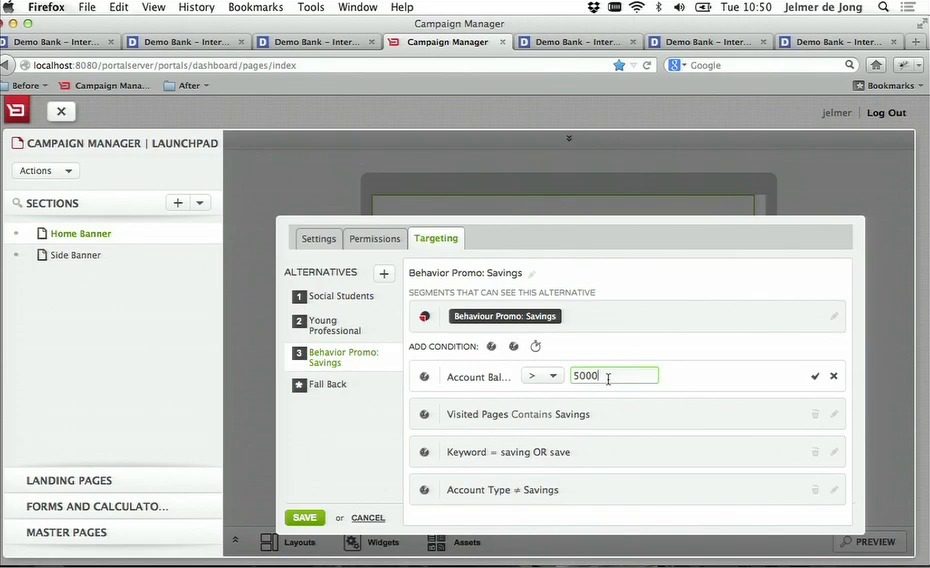Edit the Behaviour Promo: Savings segment row
The image size is (930, 568).
[x=834, y=316]
